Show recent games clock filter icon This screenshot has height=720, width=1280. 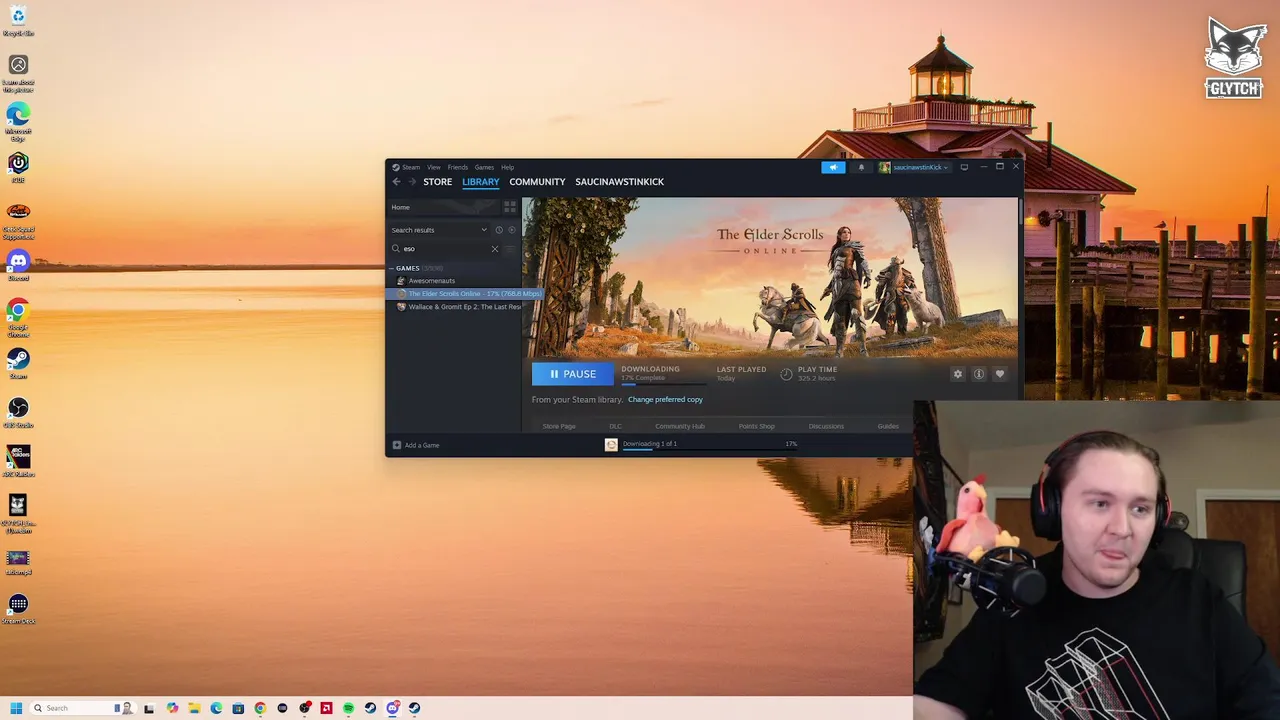(499, 230)
